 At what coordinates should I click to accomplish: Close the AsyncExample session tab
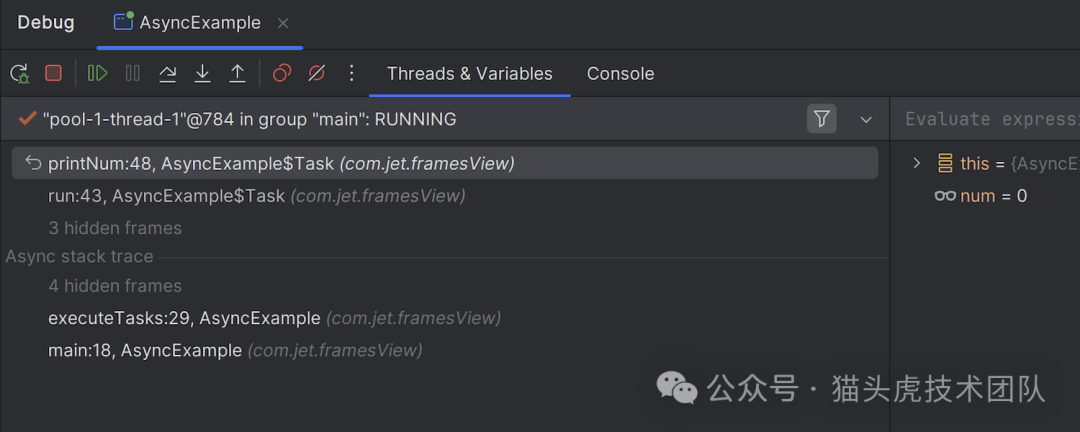click(x=283, y=23)
